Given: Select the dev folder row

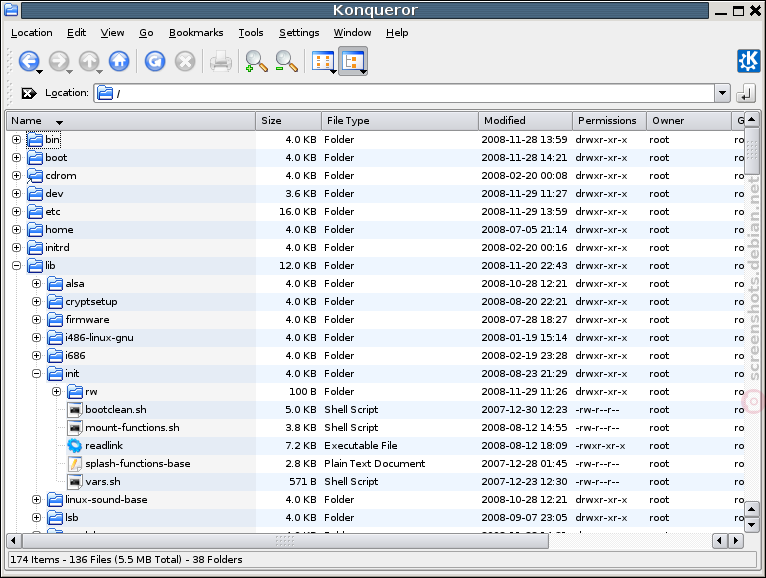Looking at the screenshot, I should (x=375, y=193).
